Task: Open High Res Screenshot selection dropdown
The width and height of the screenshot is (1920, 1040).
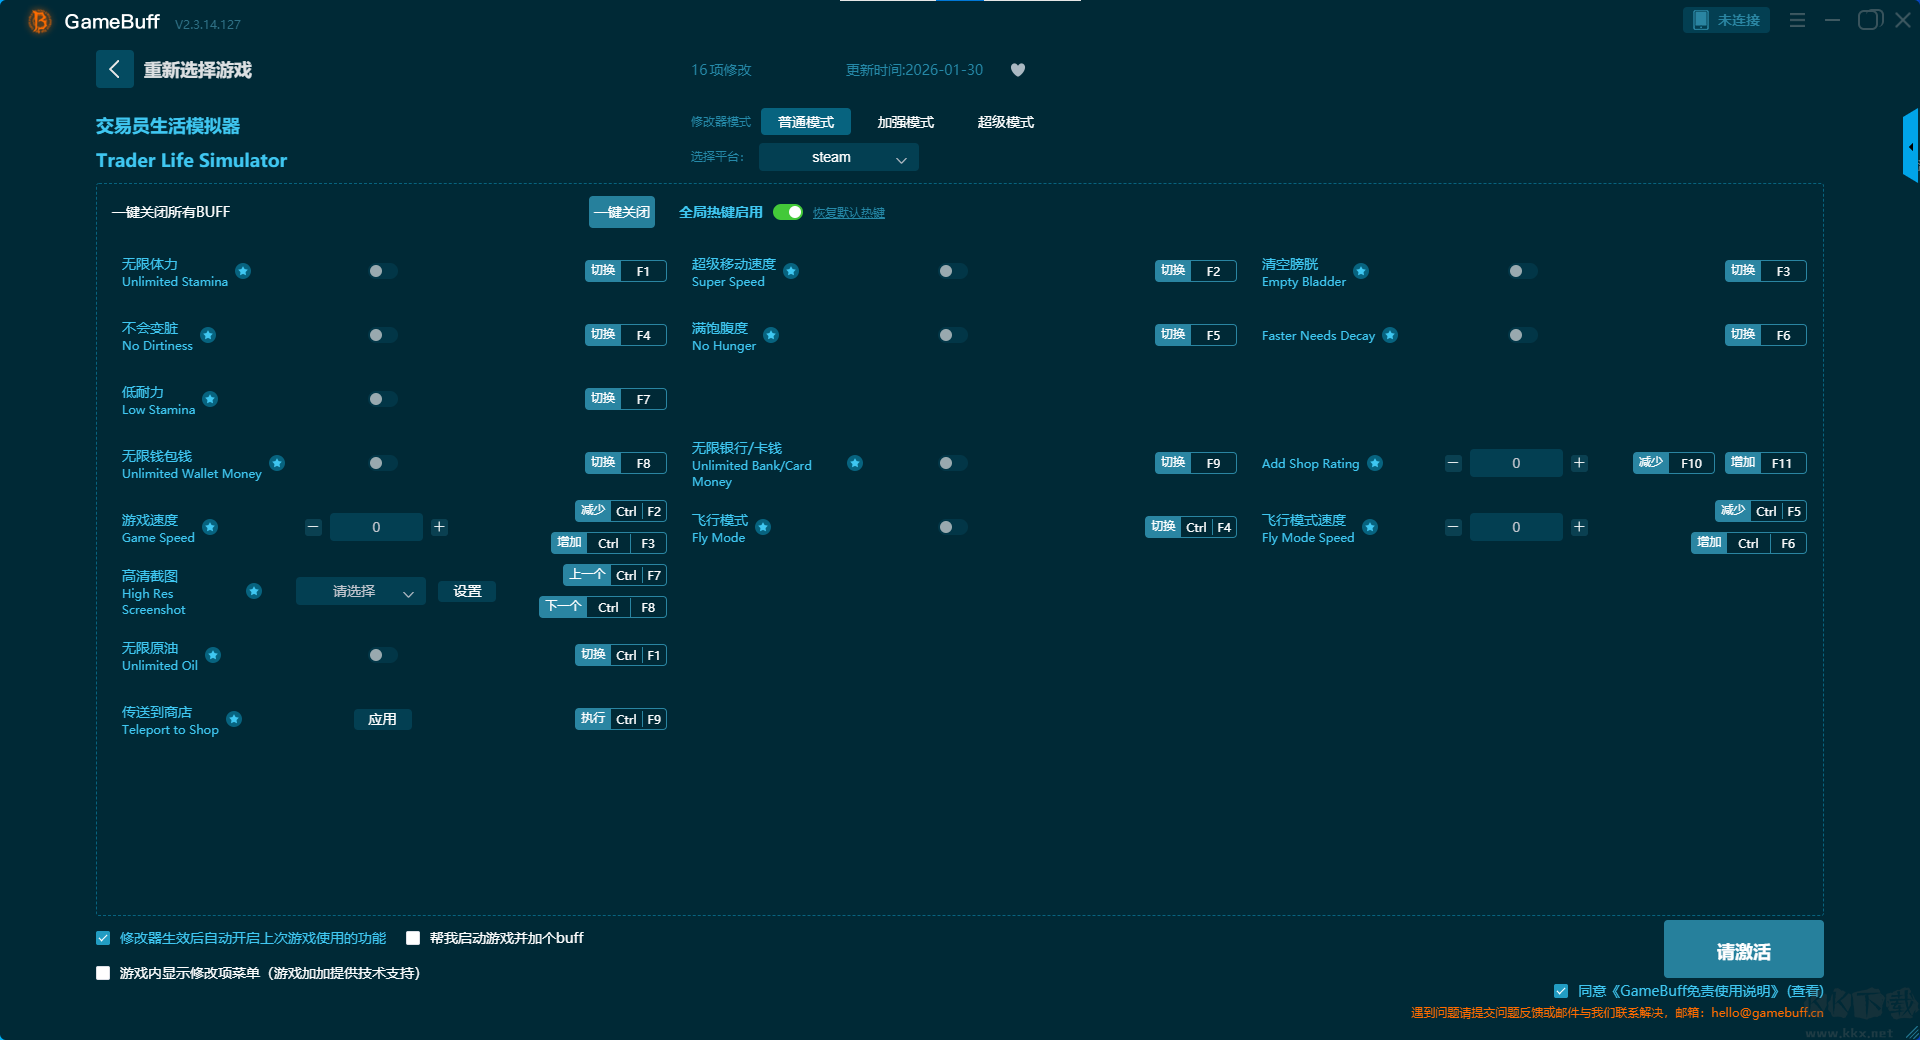Action: 360,592
